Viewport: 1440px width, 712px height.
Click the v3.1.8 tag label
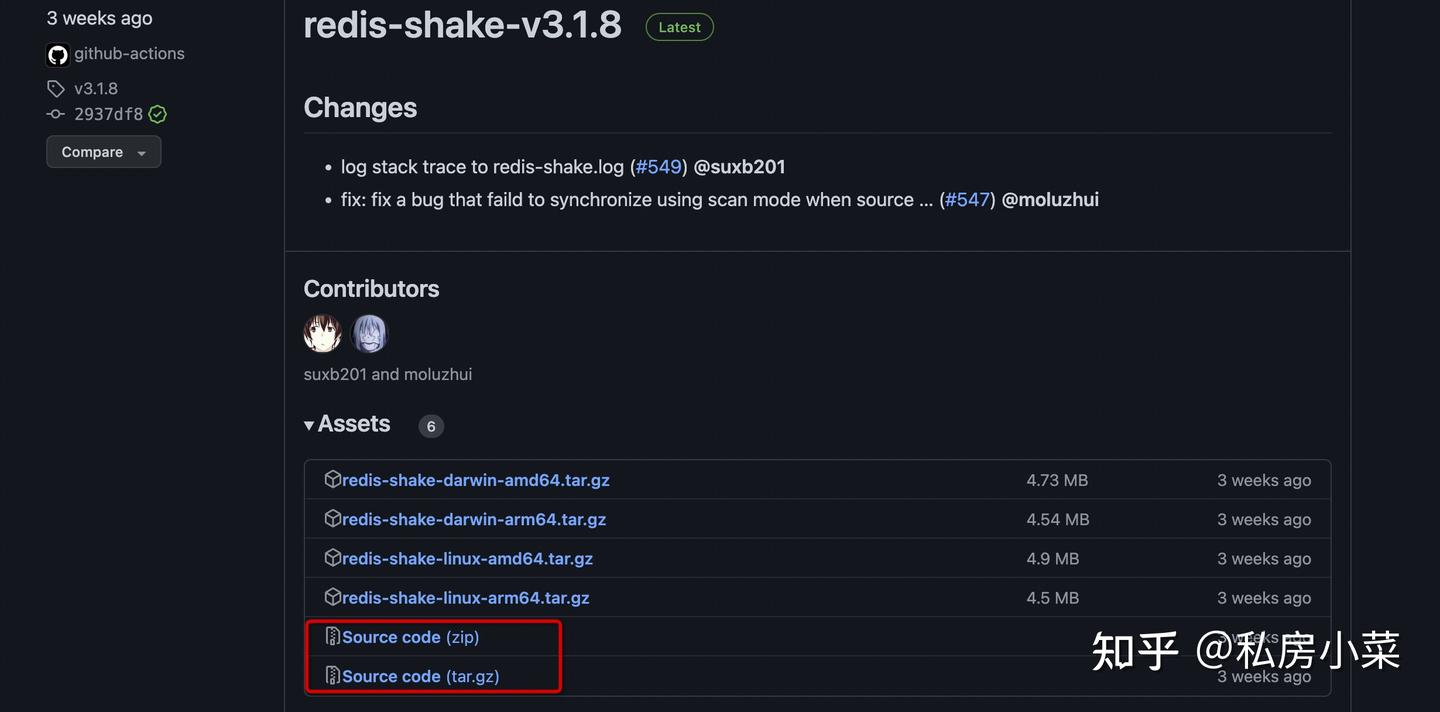[x=96, y=88]
